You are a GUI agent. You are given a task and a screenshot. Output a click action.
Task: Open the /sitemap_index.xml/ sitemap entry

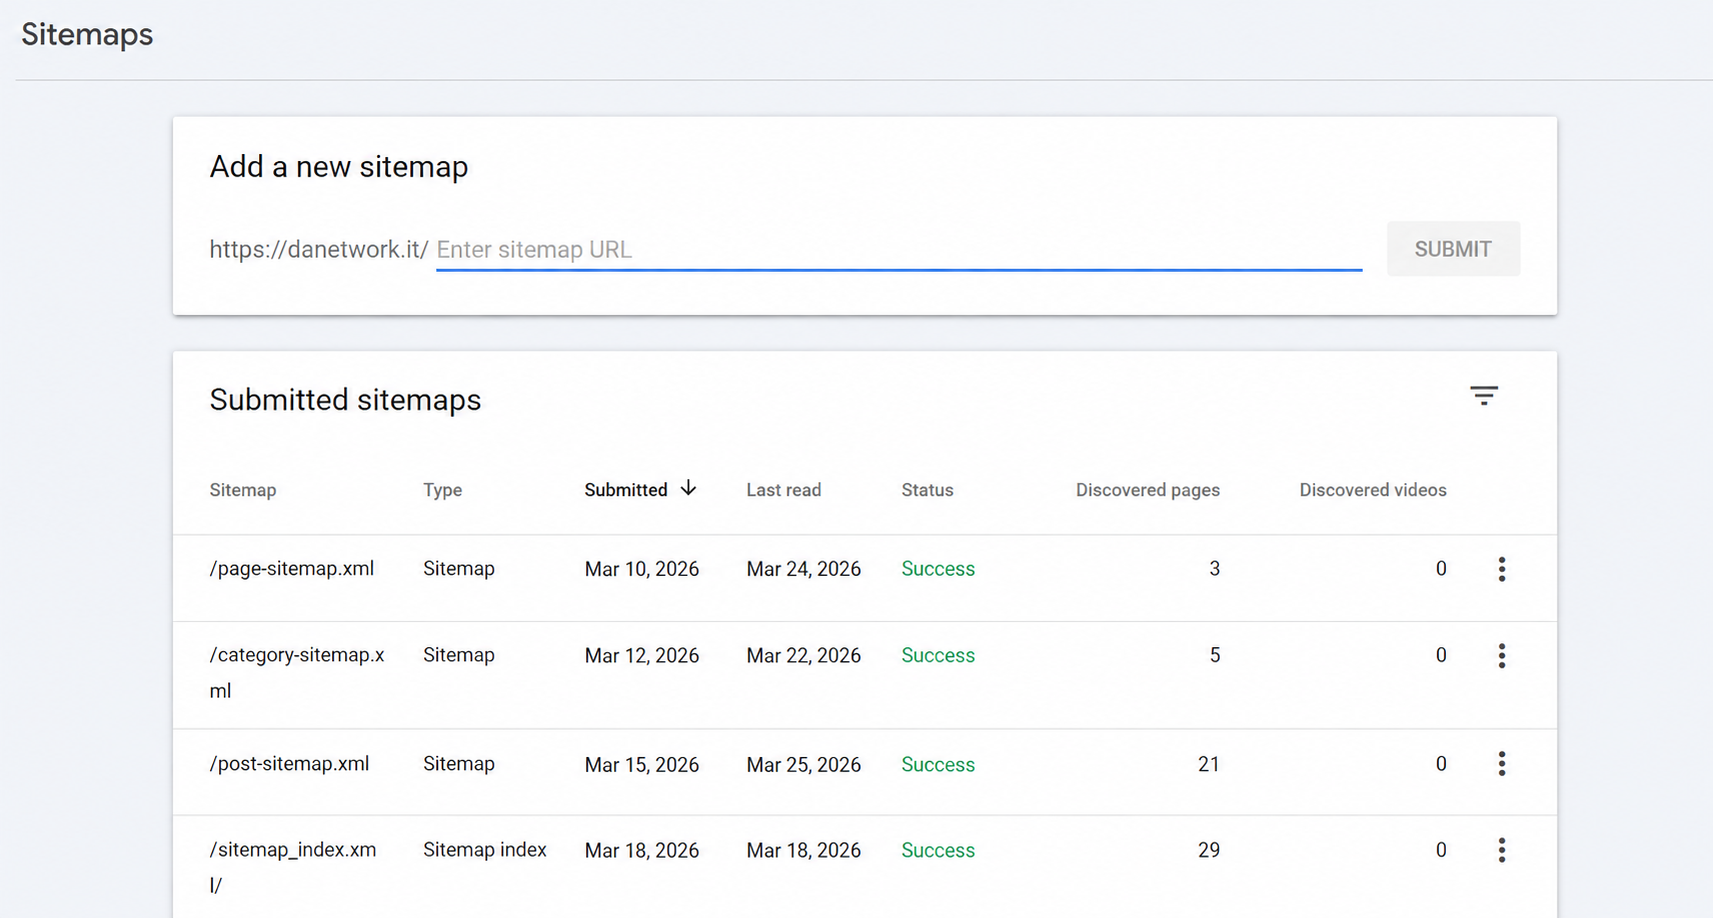pos(293,867)
